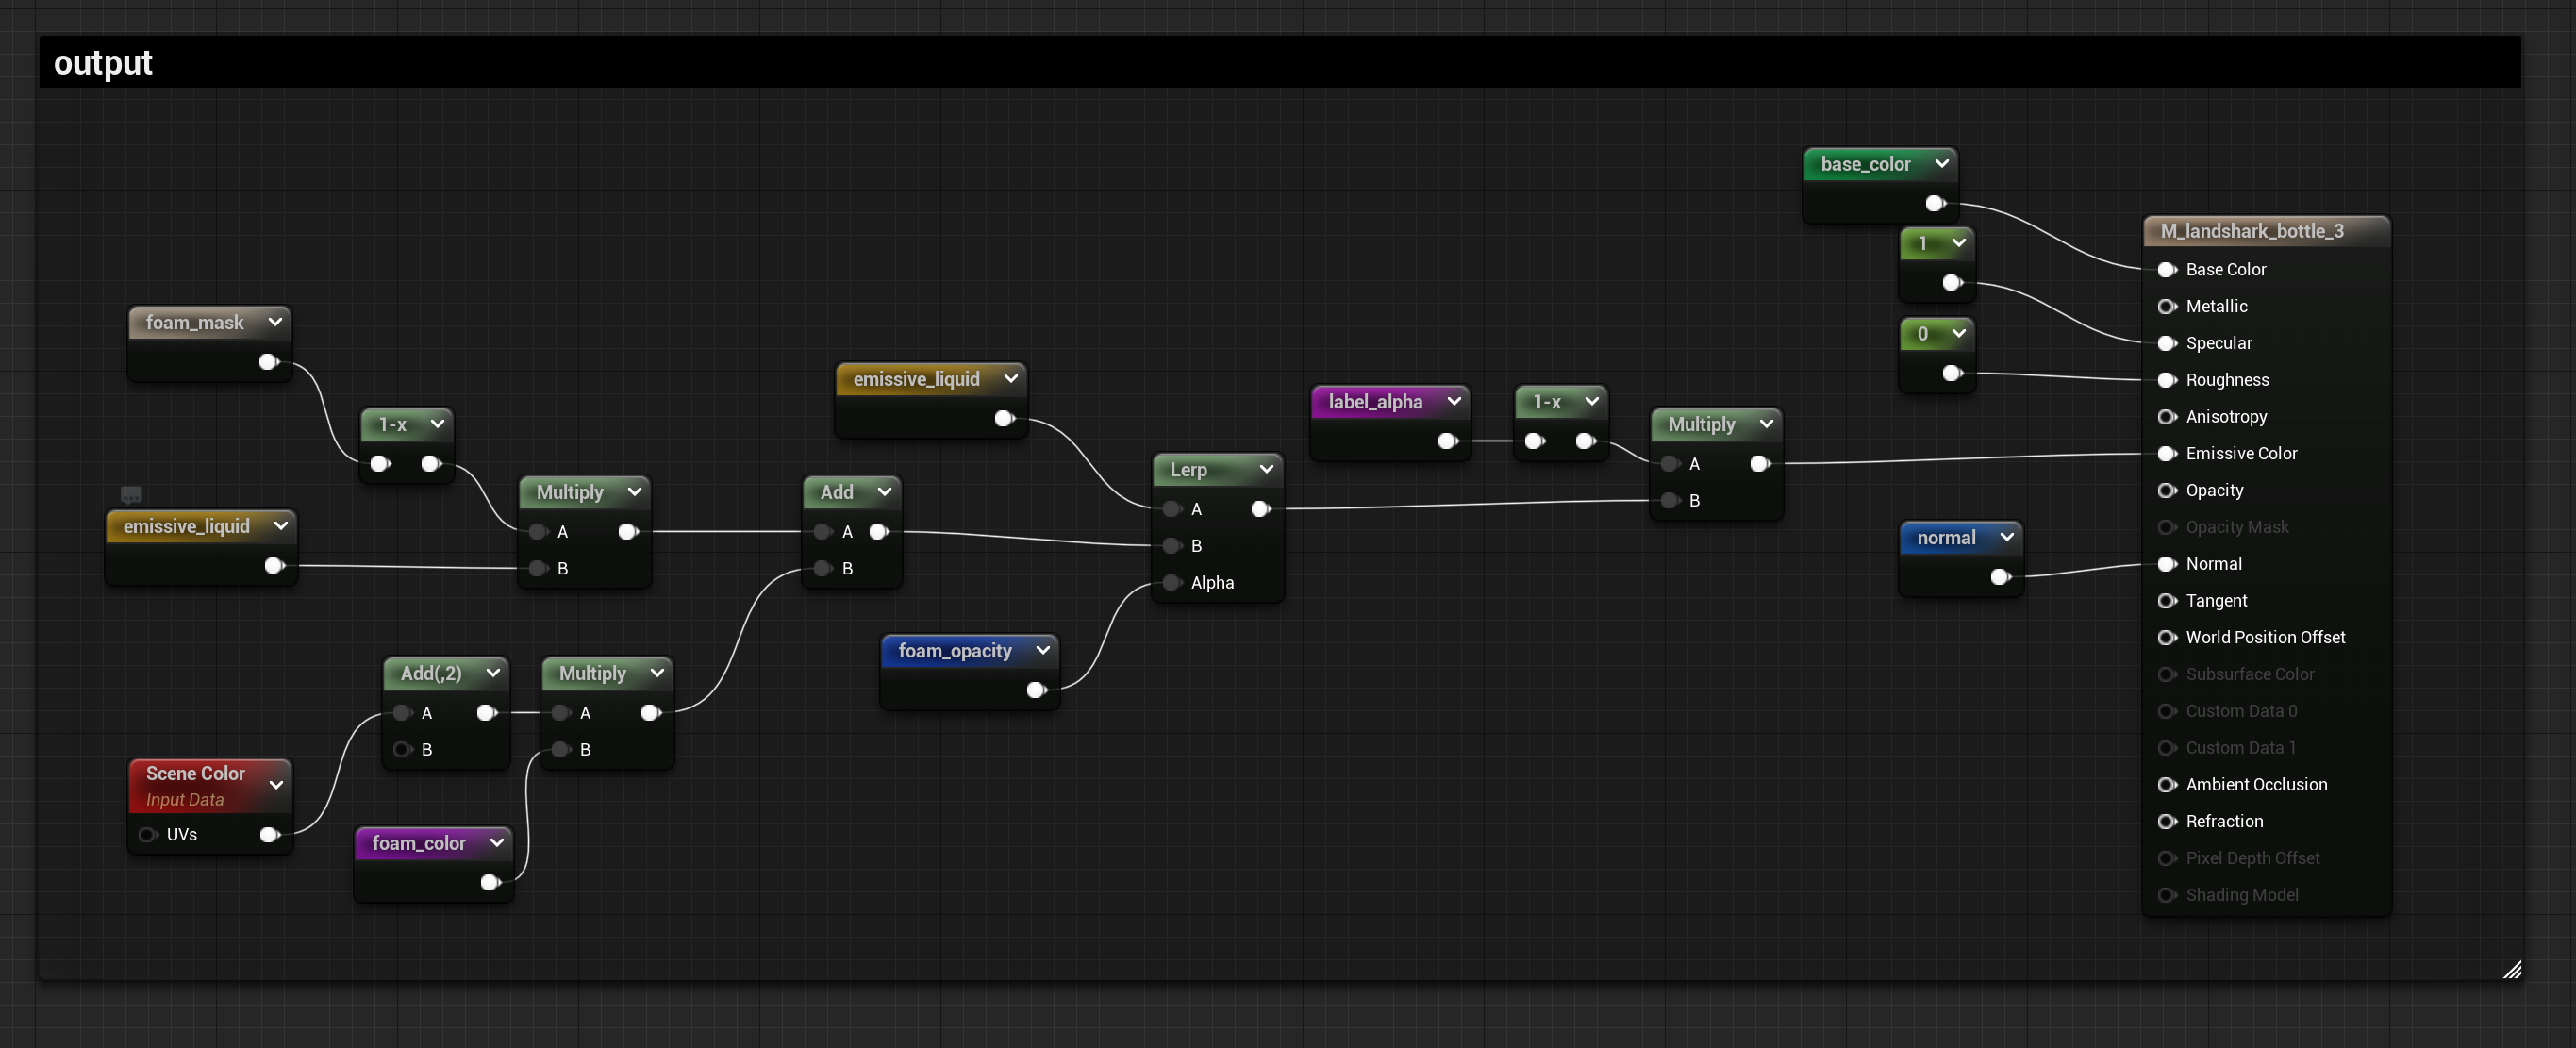
Task: Select the M_landshark_bottle_3 node title
Action: [2251, 231]
